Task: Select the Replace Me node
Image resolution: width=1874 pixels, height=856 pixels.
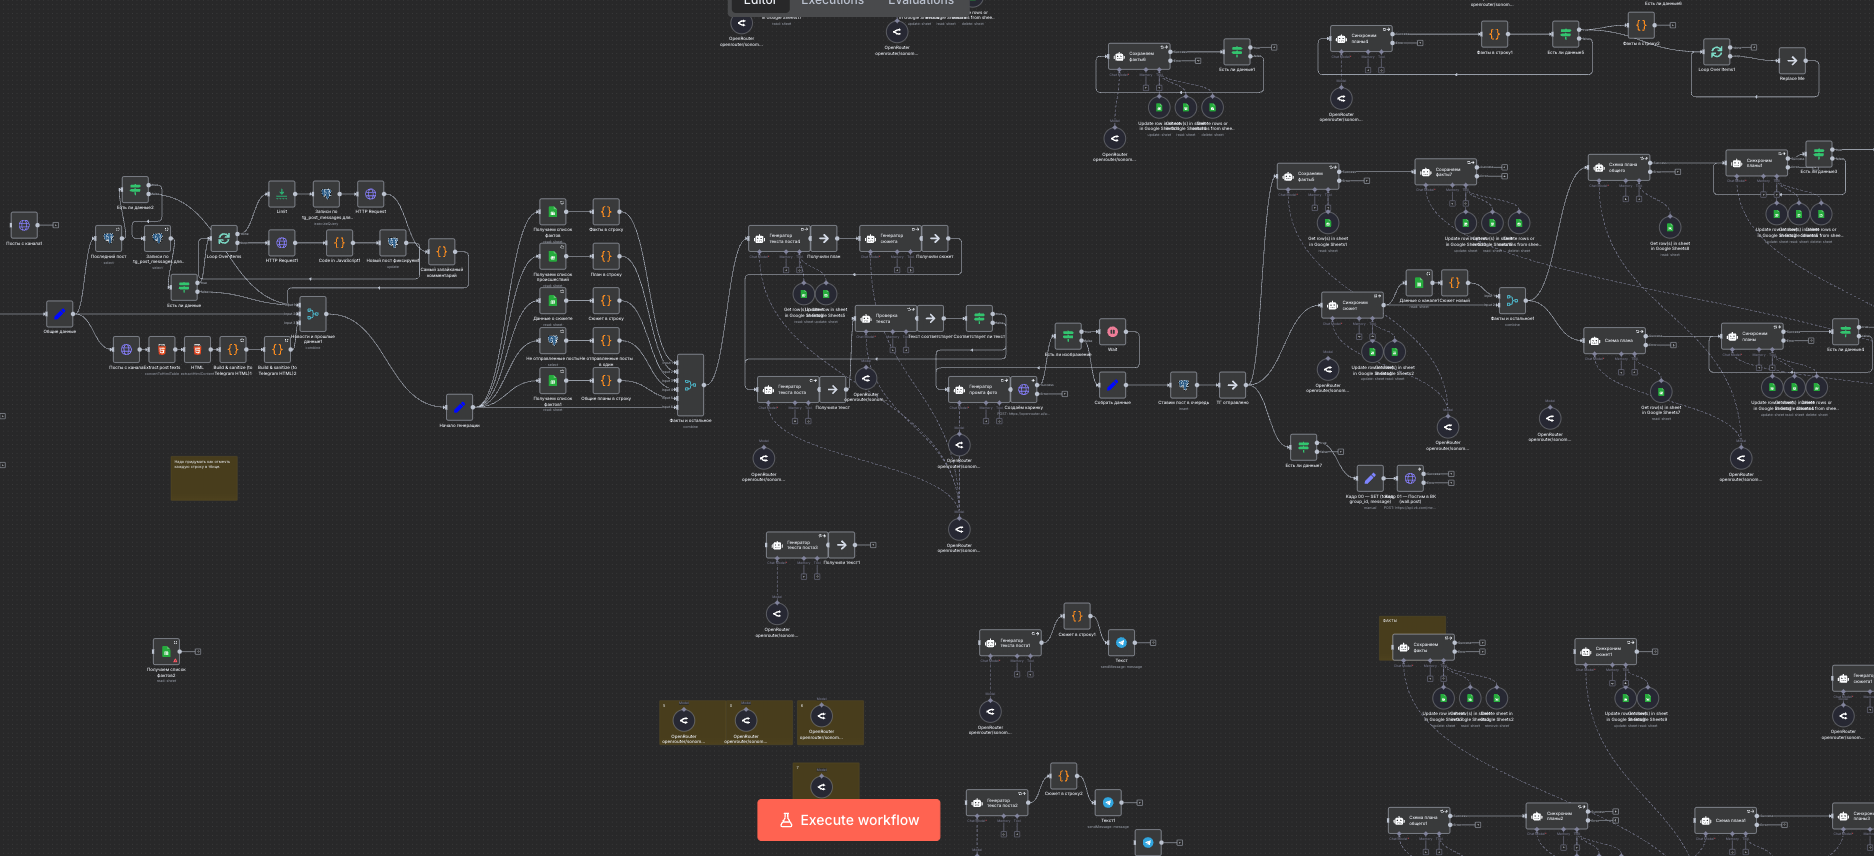Action: pos(1792,61)
